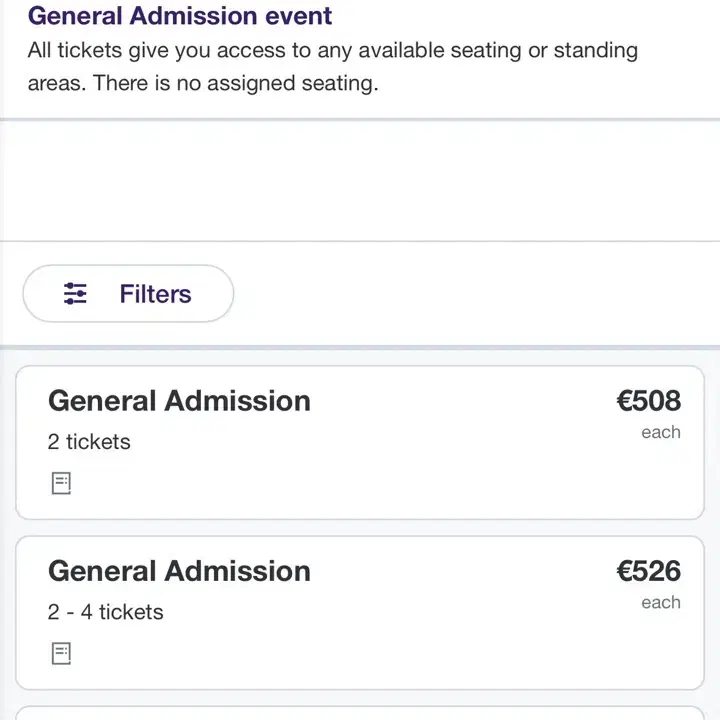Select the €508 General Admission listing
The width and height of the screenshot is (720, 720).
tap(360, 443)
